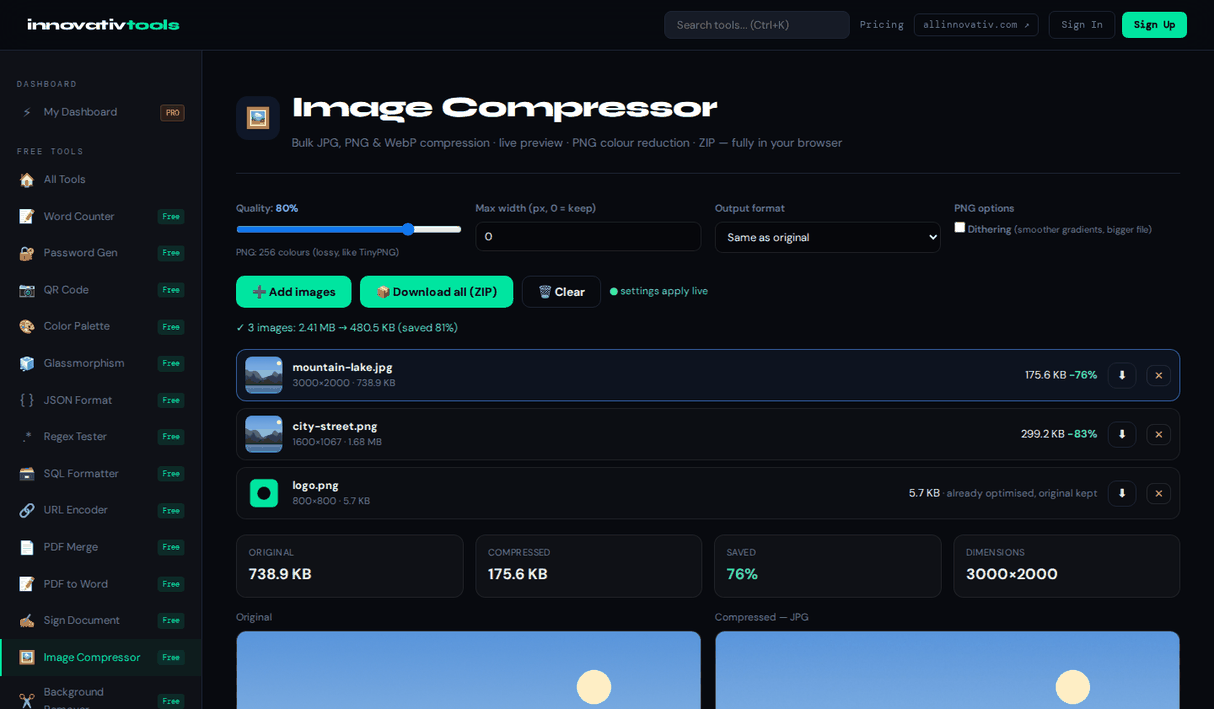1214x709 pixels.
Task: Click the SQL Formatter icon
Action: [27, 473]
